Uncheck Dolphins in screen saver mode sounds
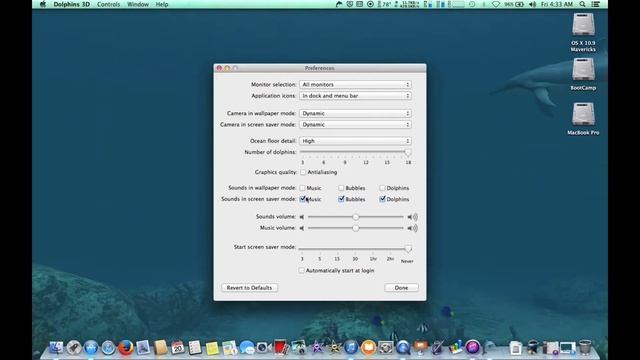Viewport: 640px width, 360px height. point(382,199)
